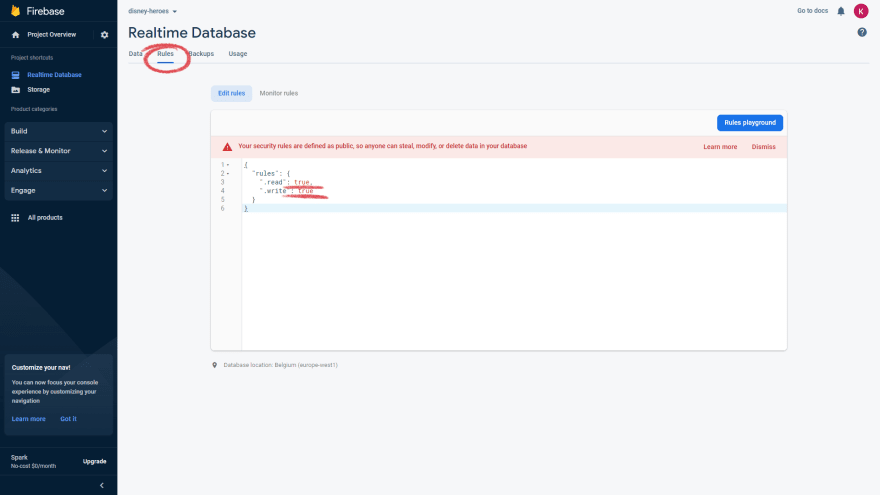Select the Monitor rules tab

tap(278, 93)
